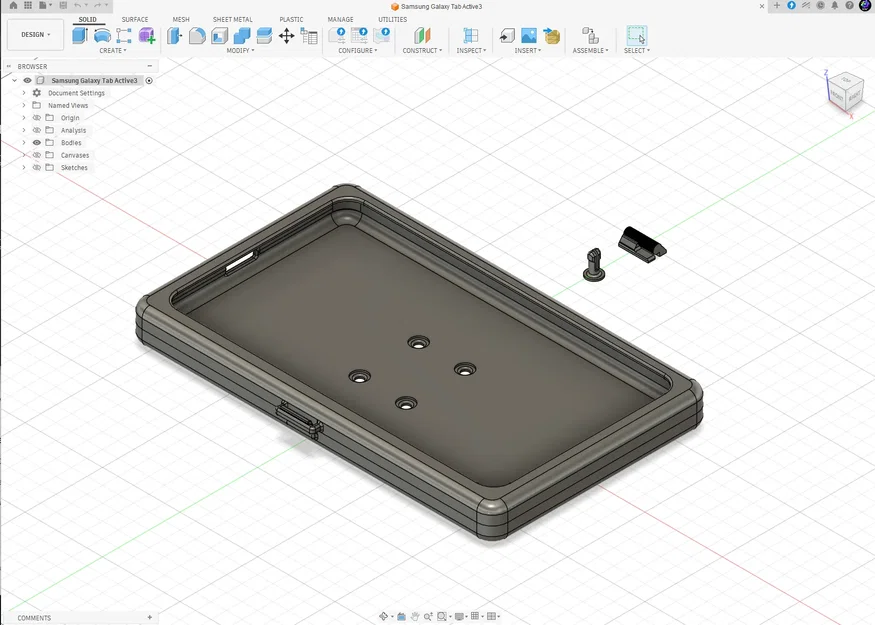
Task: Switch to the PLASTIC tab
Action: point(291,19)
